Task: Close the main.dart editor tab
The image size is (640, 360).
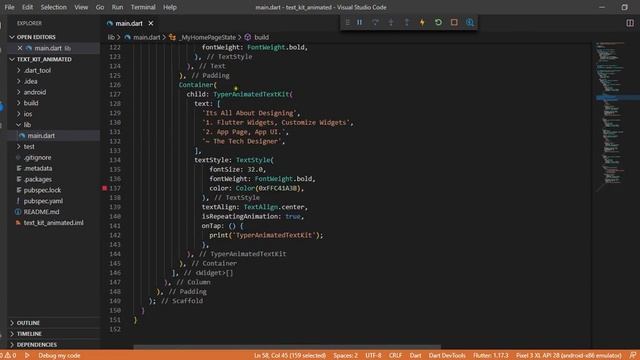Action: 151,24
